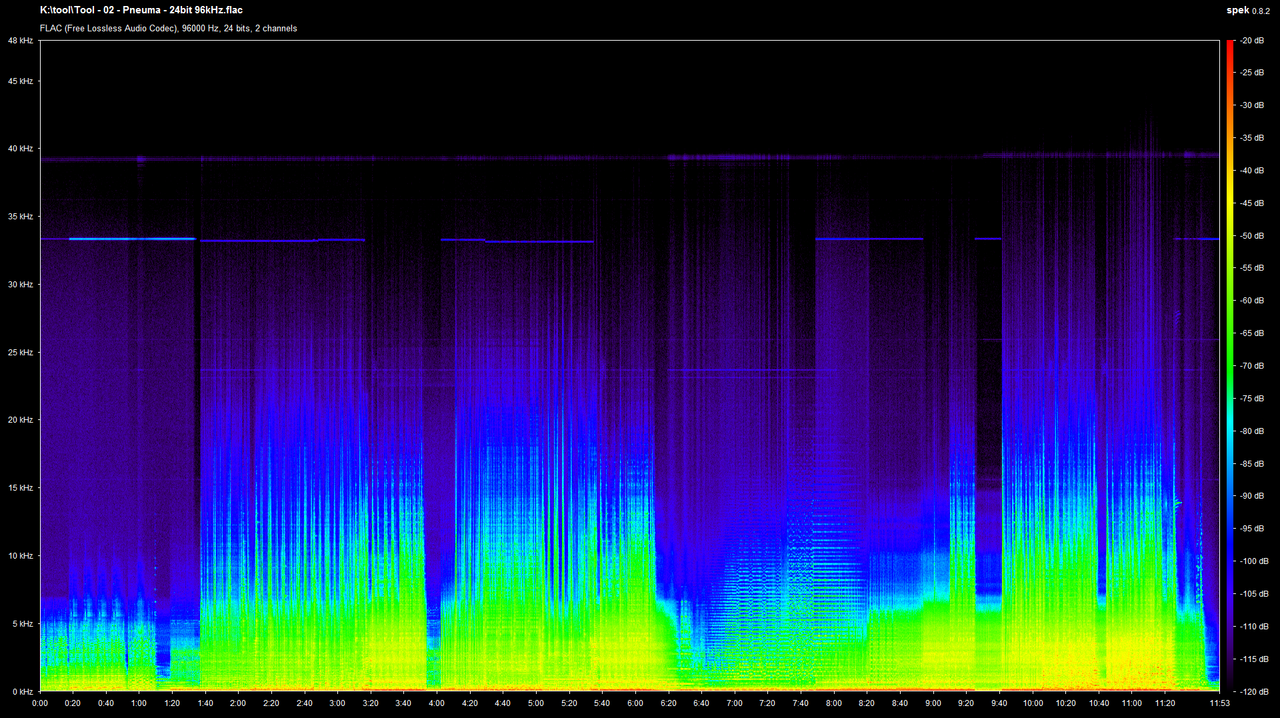Click the 48 kHz frequency axis label
Image resolution: width=1280 pixels, height=718 pixels.
tap(21, 40)
